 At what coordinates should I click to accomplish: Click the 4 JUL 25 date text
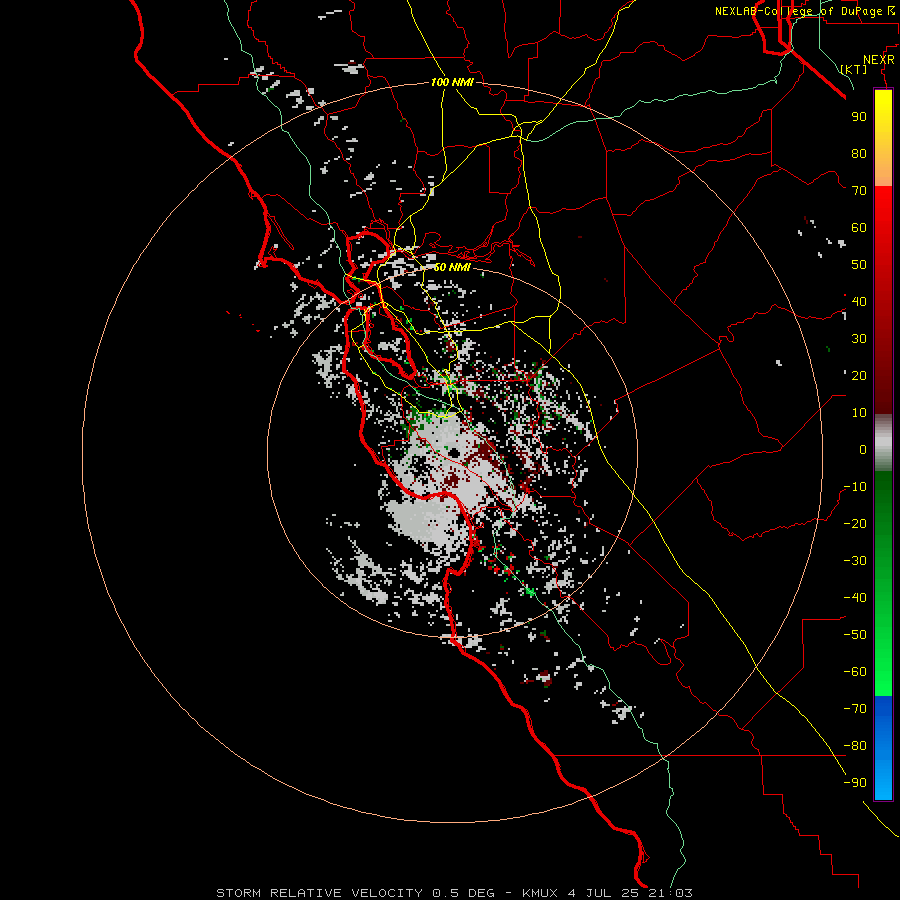point(604,893)
